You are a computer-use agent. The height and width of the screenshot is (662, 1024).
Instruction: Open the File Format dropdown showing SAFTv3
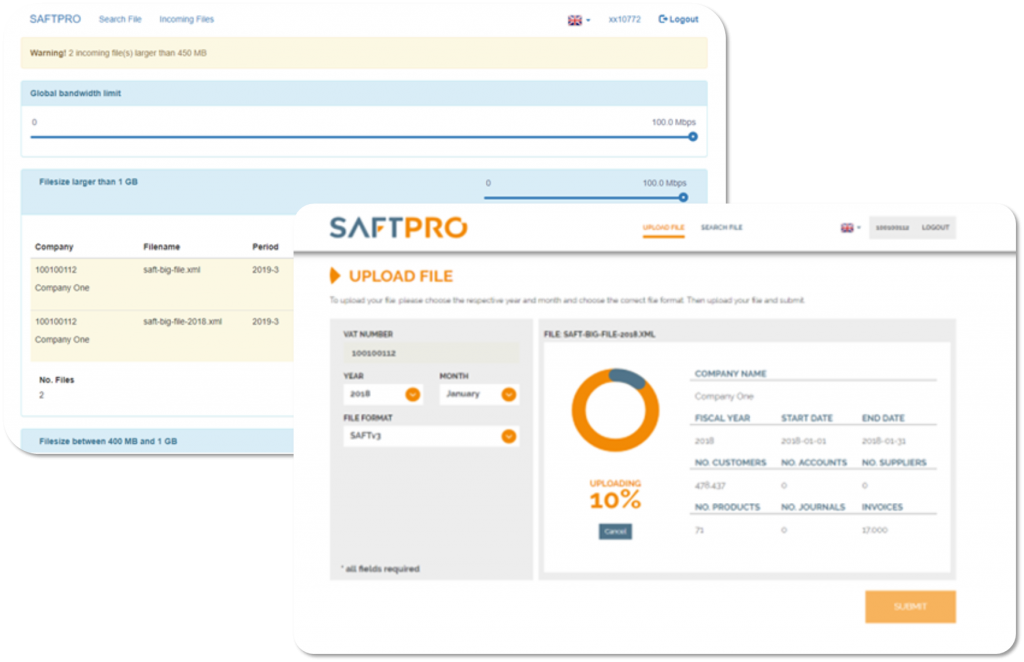click(431, 436)
